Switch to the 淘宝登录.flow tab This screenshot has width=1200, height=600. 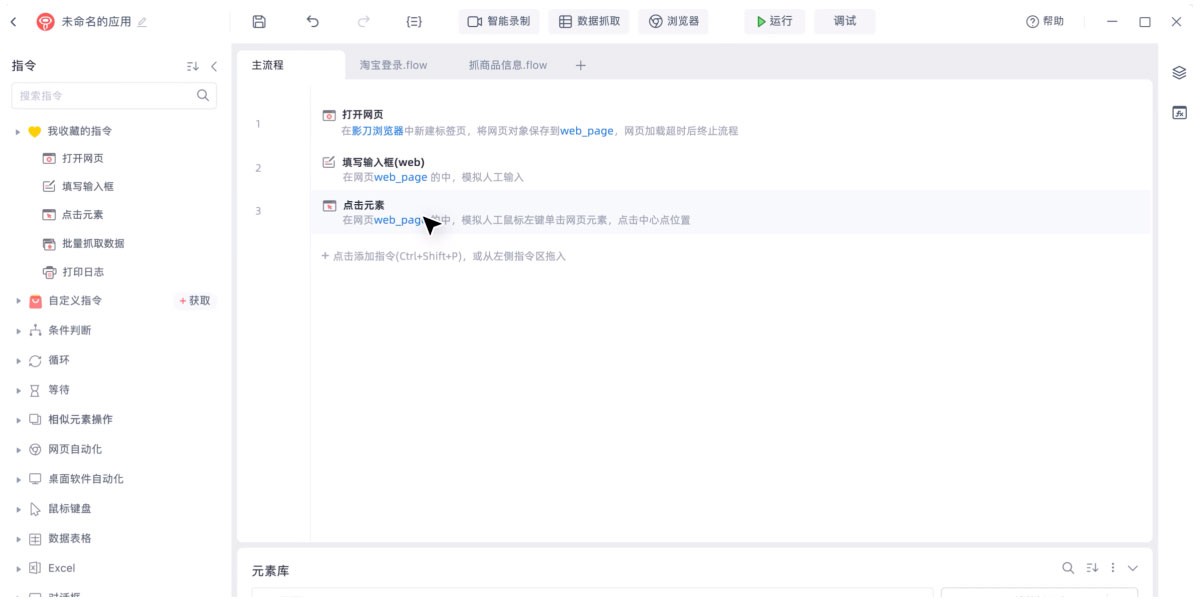tap(395, 64)
